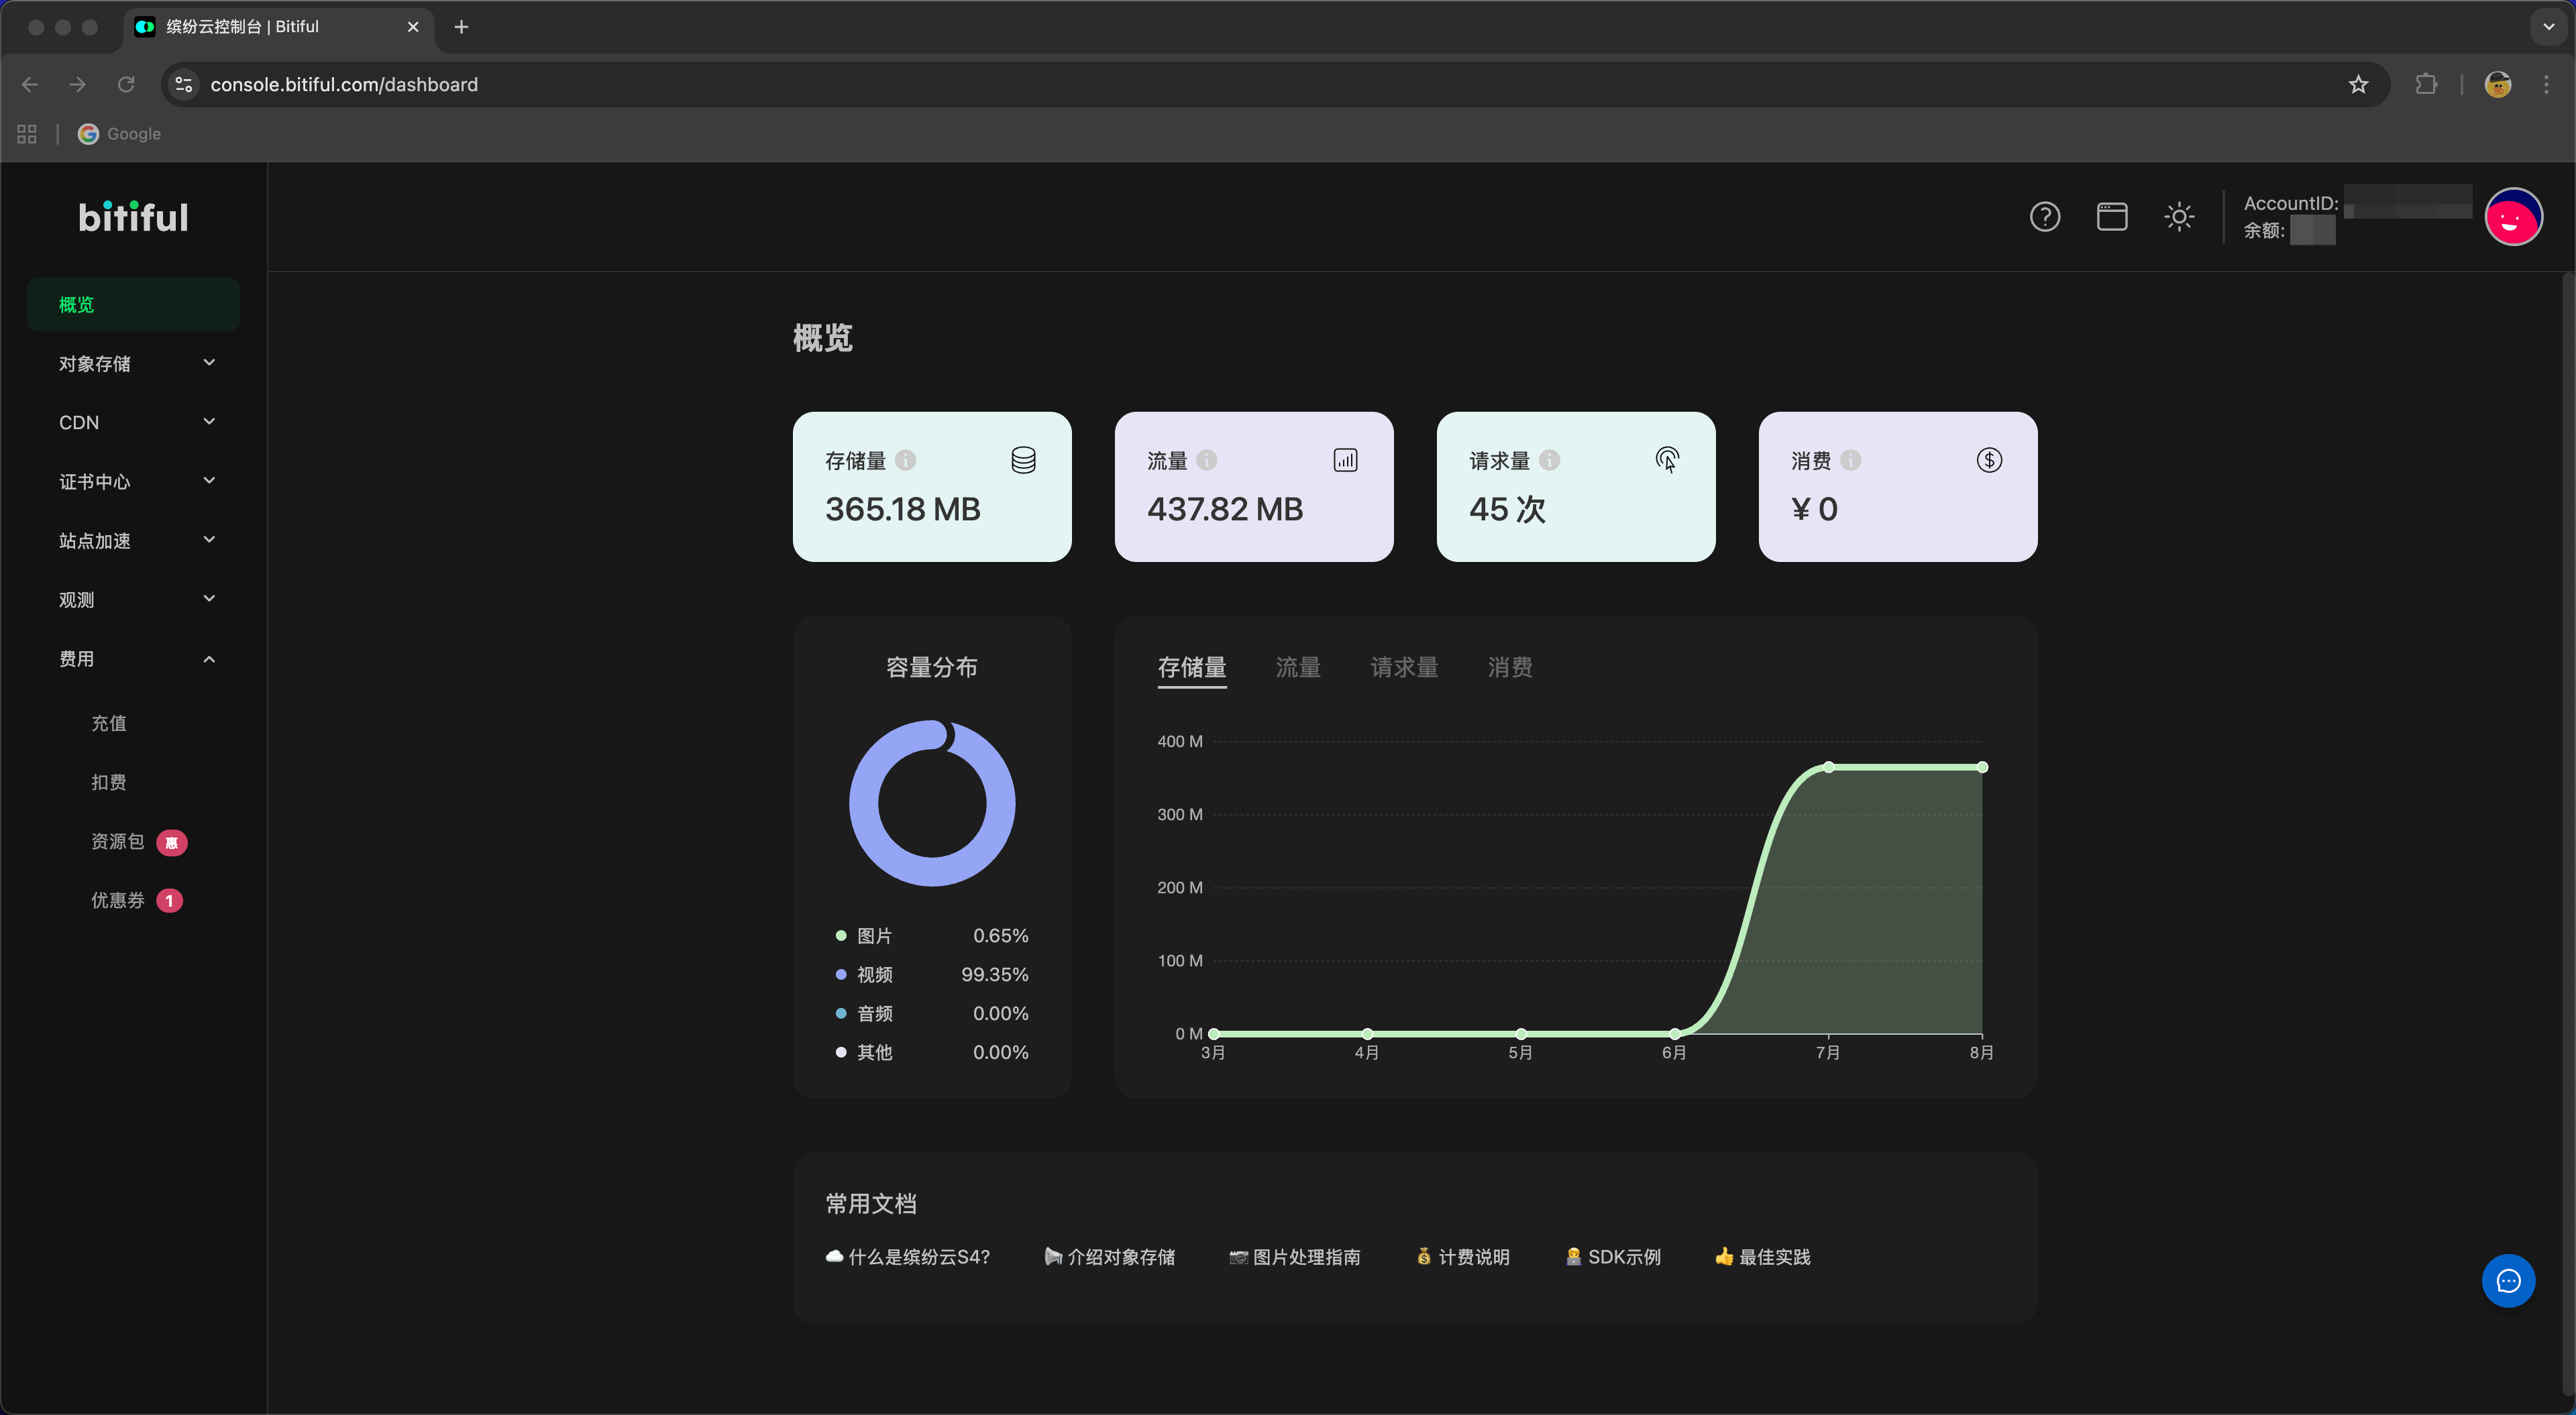
Task: Open Chrome three-dot menu
Action: [x=2546, y=85]
